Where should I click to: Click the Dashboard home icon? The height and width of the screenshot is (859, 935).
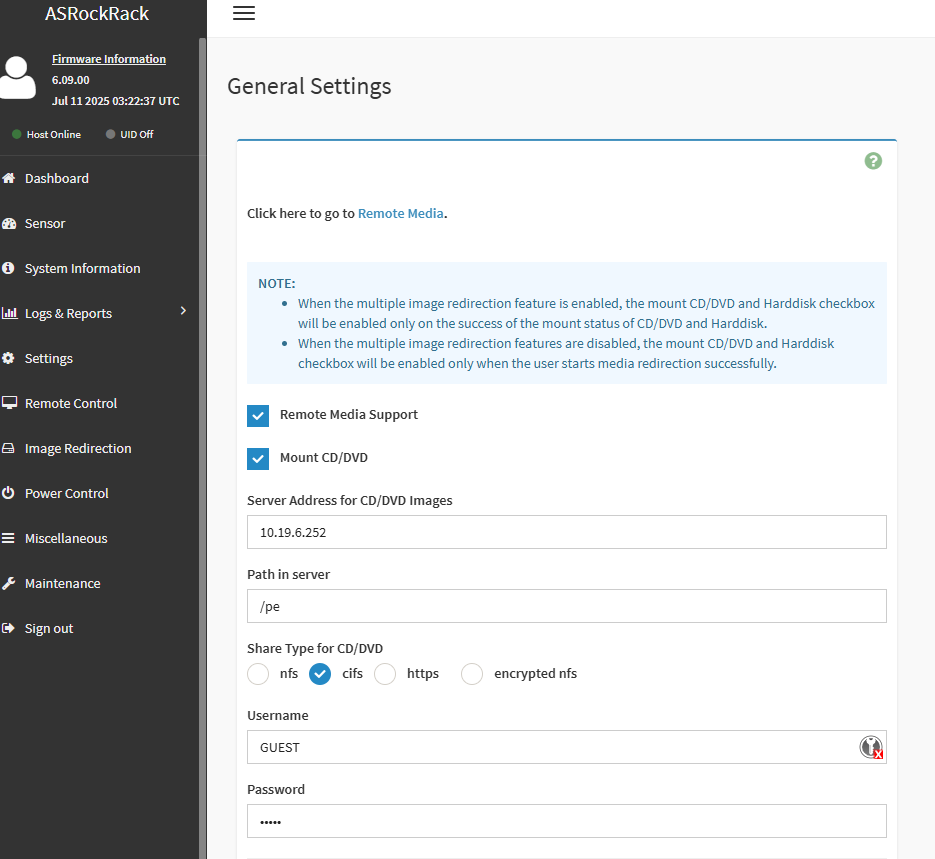[9, 178]
